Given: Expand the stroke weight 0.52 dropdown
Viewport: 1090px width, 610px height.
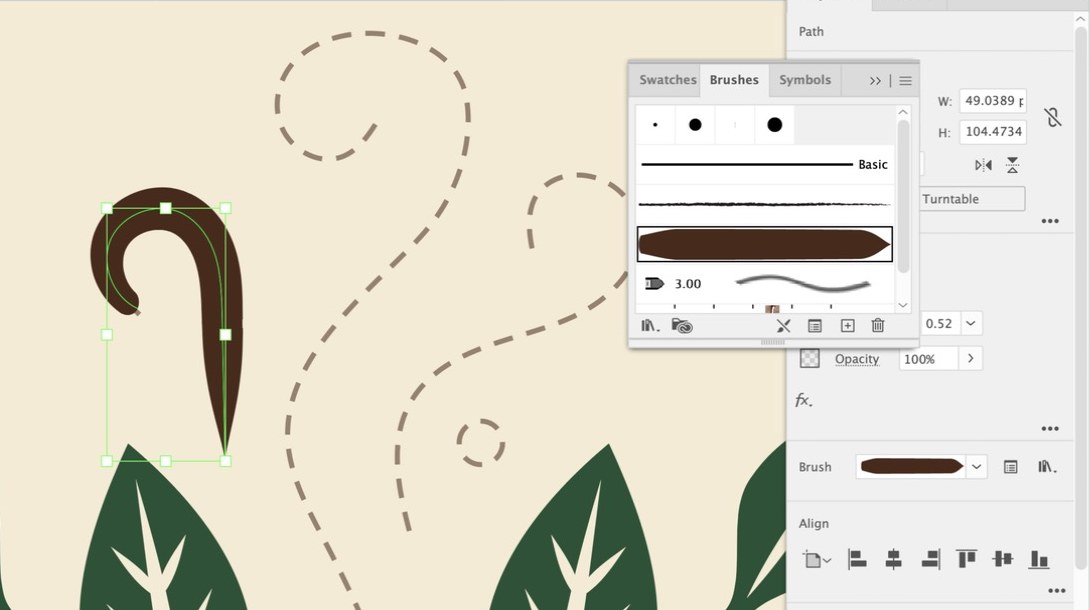Looking at the screenshot, I should pos(970,323).
